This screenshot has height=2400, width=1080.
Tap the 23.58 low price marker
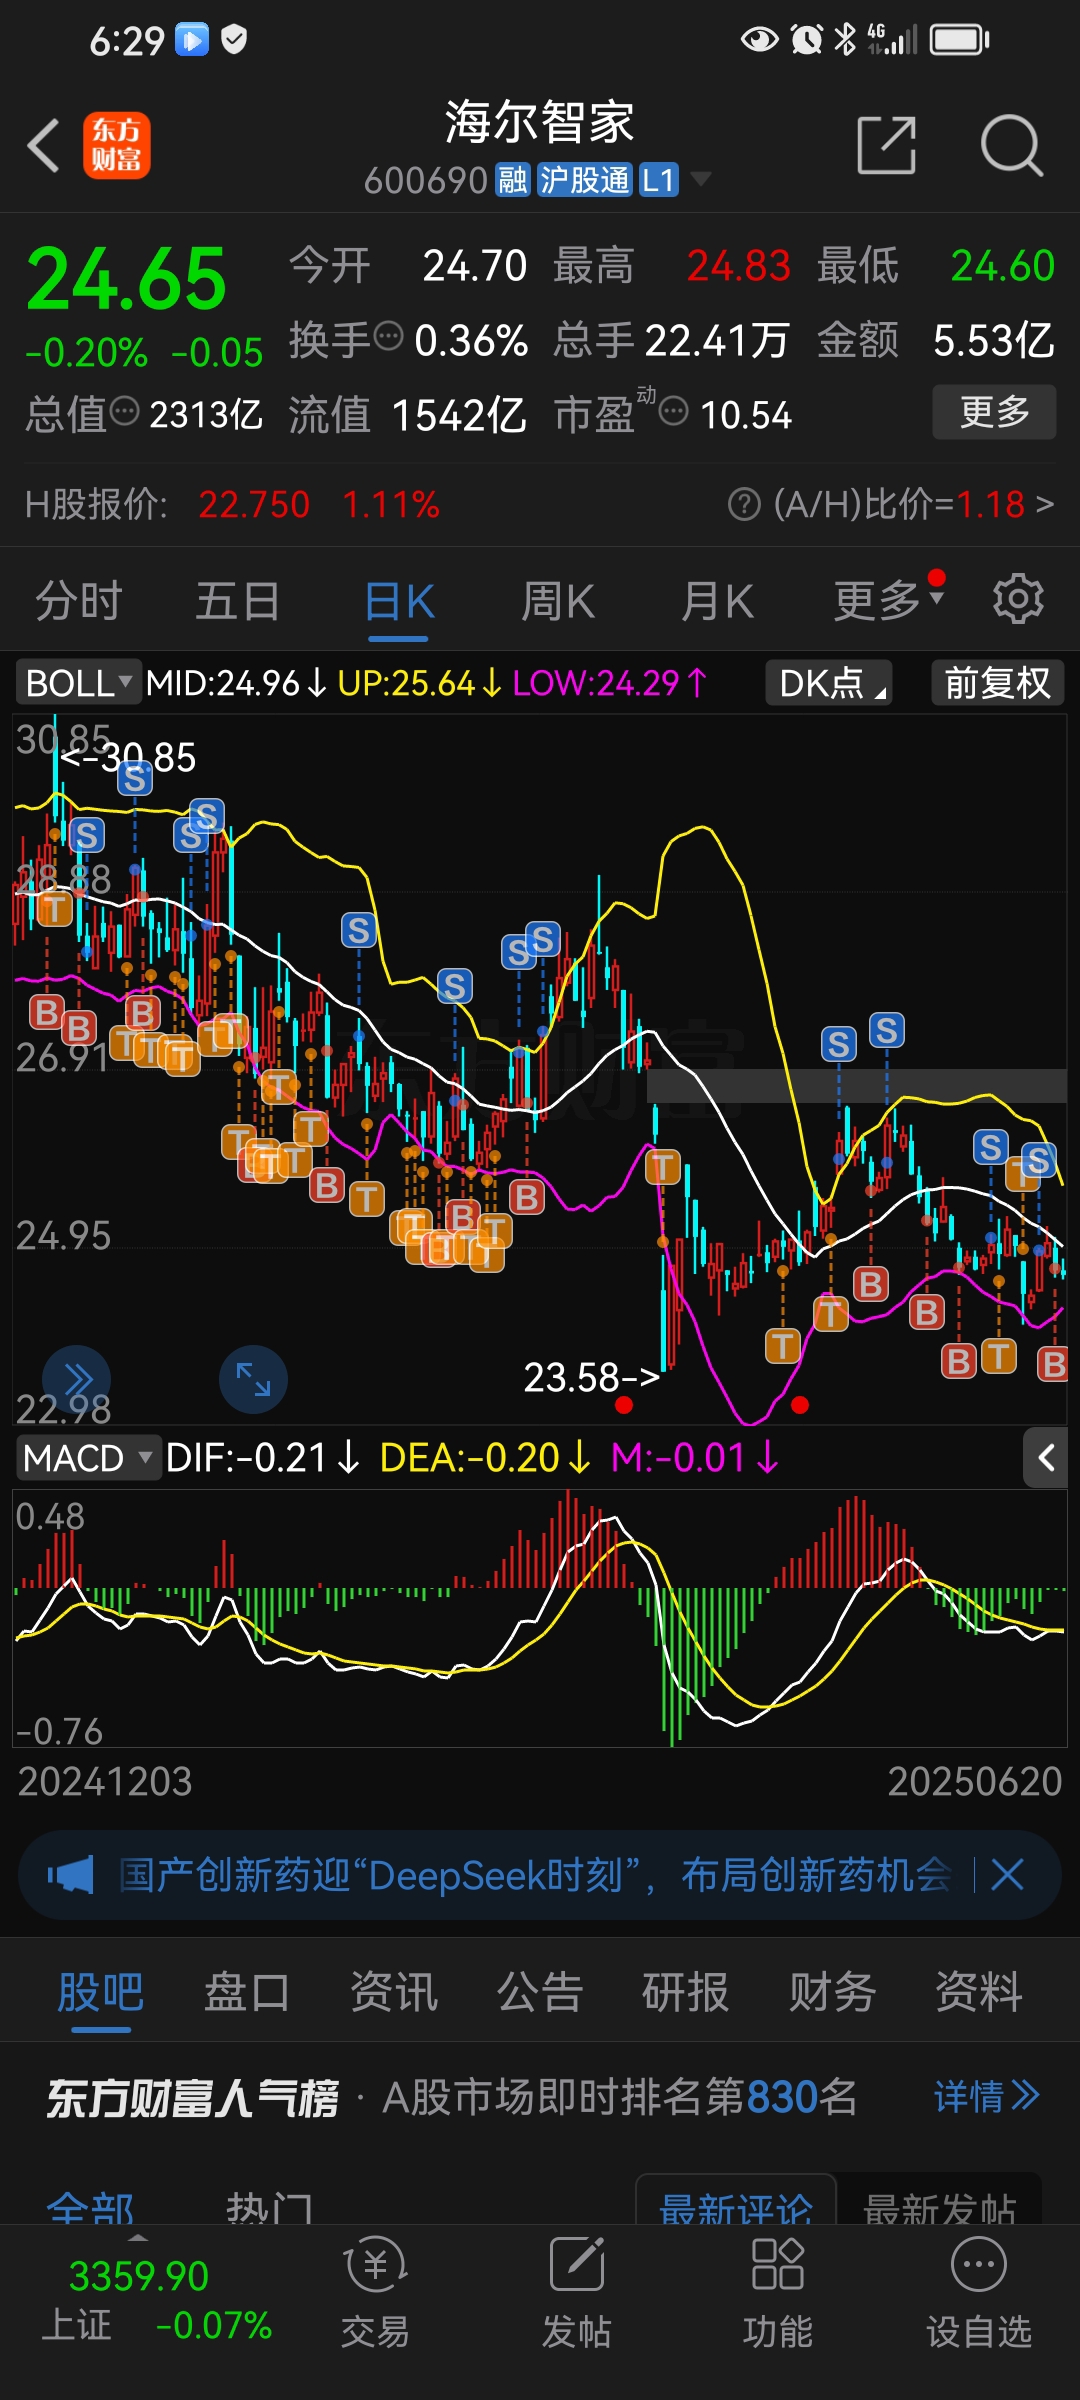(x=591, y=1378)
